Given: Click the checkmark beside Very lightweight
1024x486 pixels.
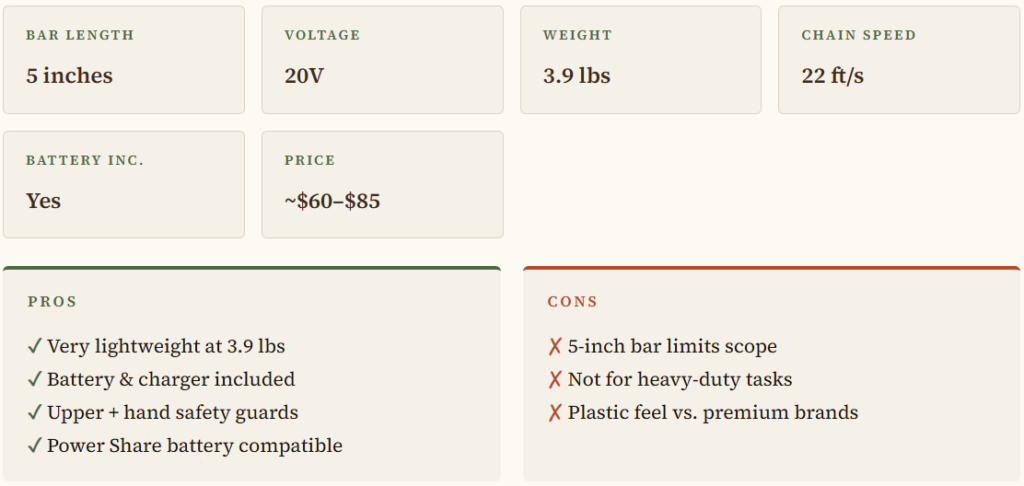Looking at the screenshot, I should pos(35,347).
